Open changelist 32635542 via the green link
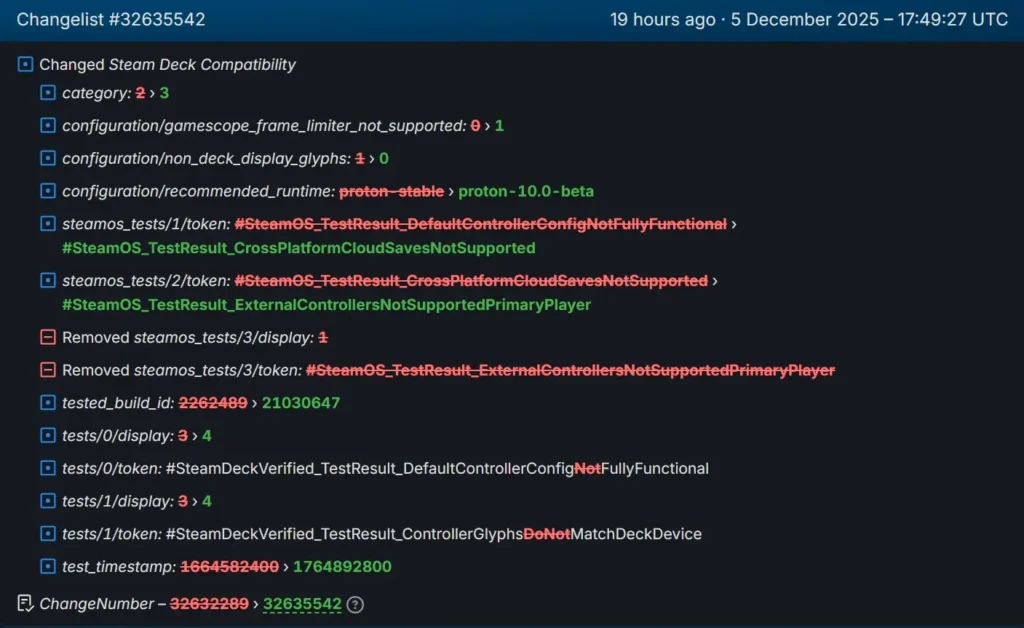 (x=302, y=604)
